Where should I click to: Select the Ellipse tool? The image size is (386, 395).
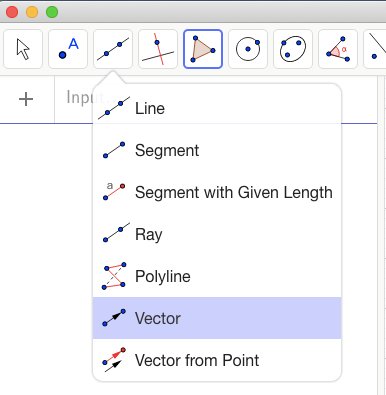pos(293,49)
